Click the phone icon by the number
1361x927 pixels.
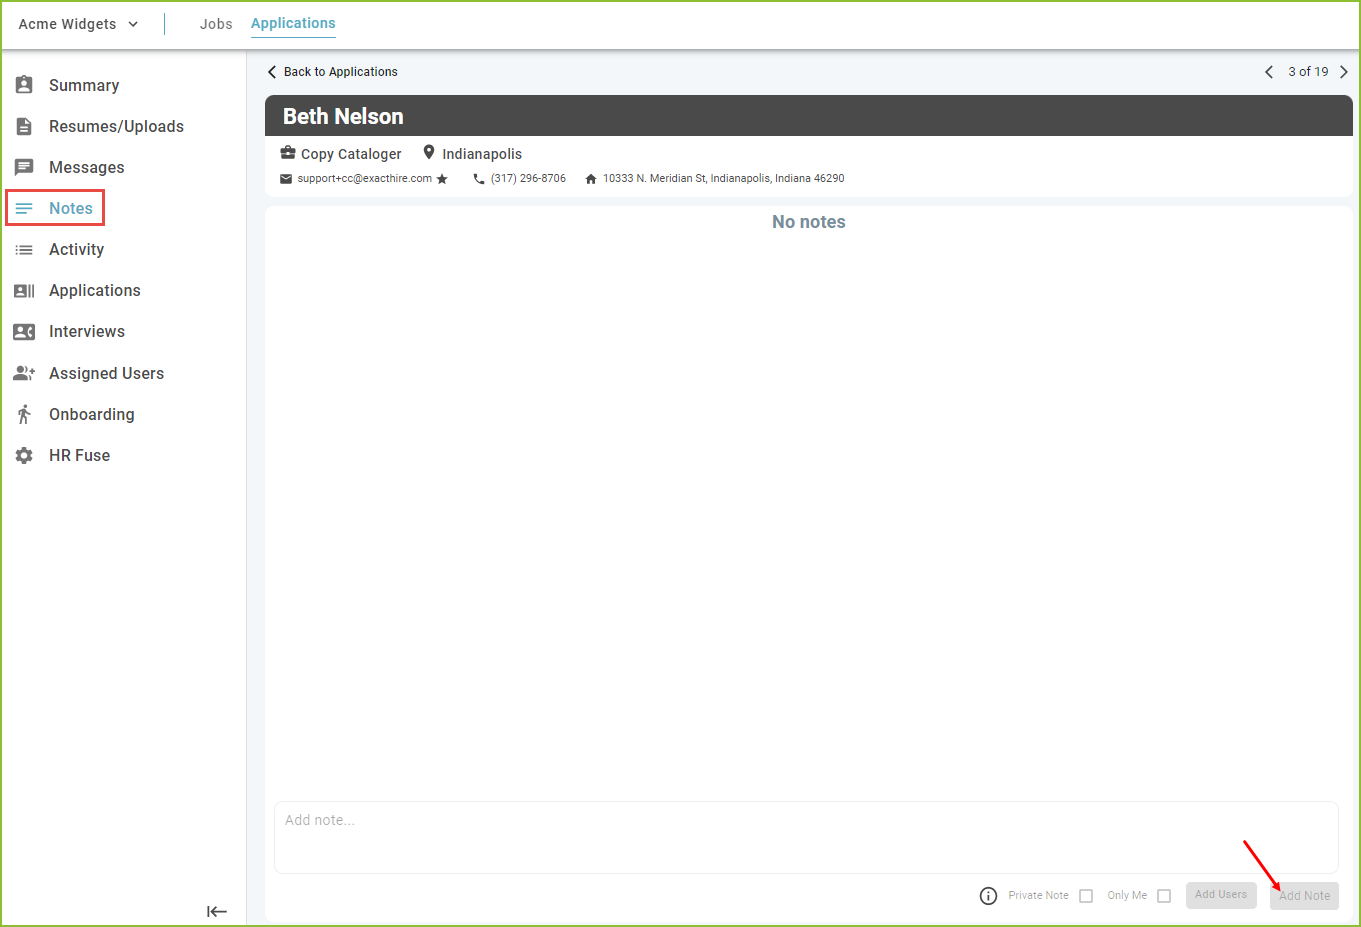[479, 179]
